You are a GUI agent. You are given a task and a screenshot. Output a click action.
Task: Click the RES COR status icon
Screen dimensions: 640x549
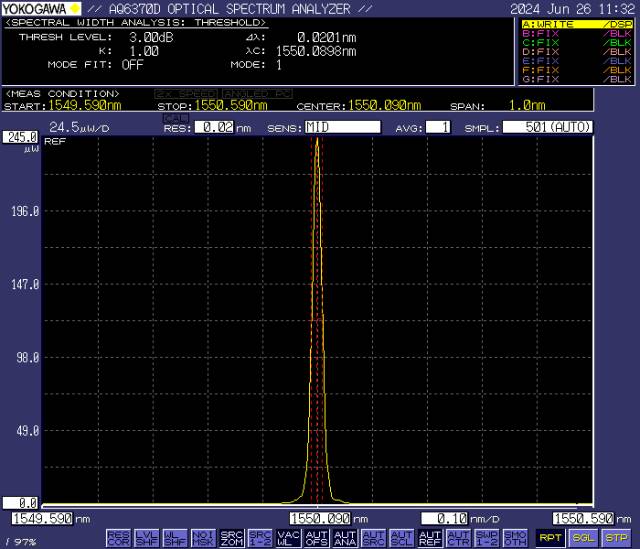[117, 538]
